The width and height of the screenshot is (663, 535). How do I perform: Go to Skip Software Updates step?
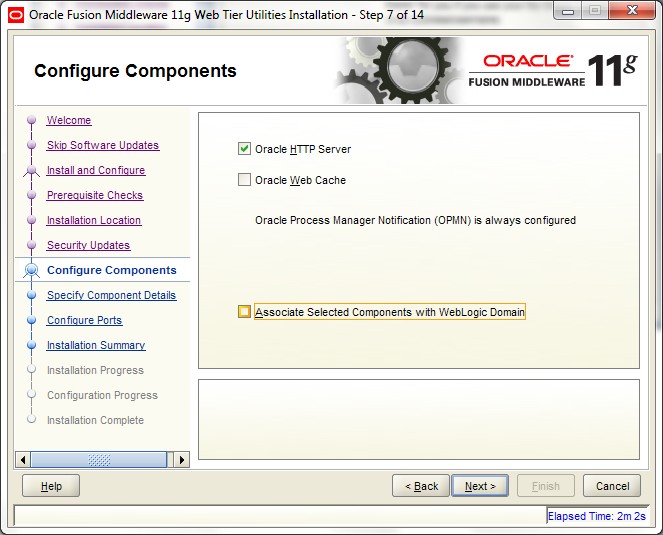[102, 146]
